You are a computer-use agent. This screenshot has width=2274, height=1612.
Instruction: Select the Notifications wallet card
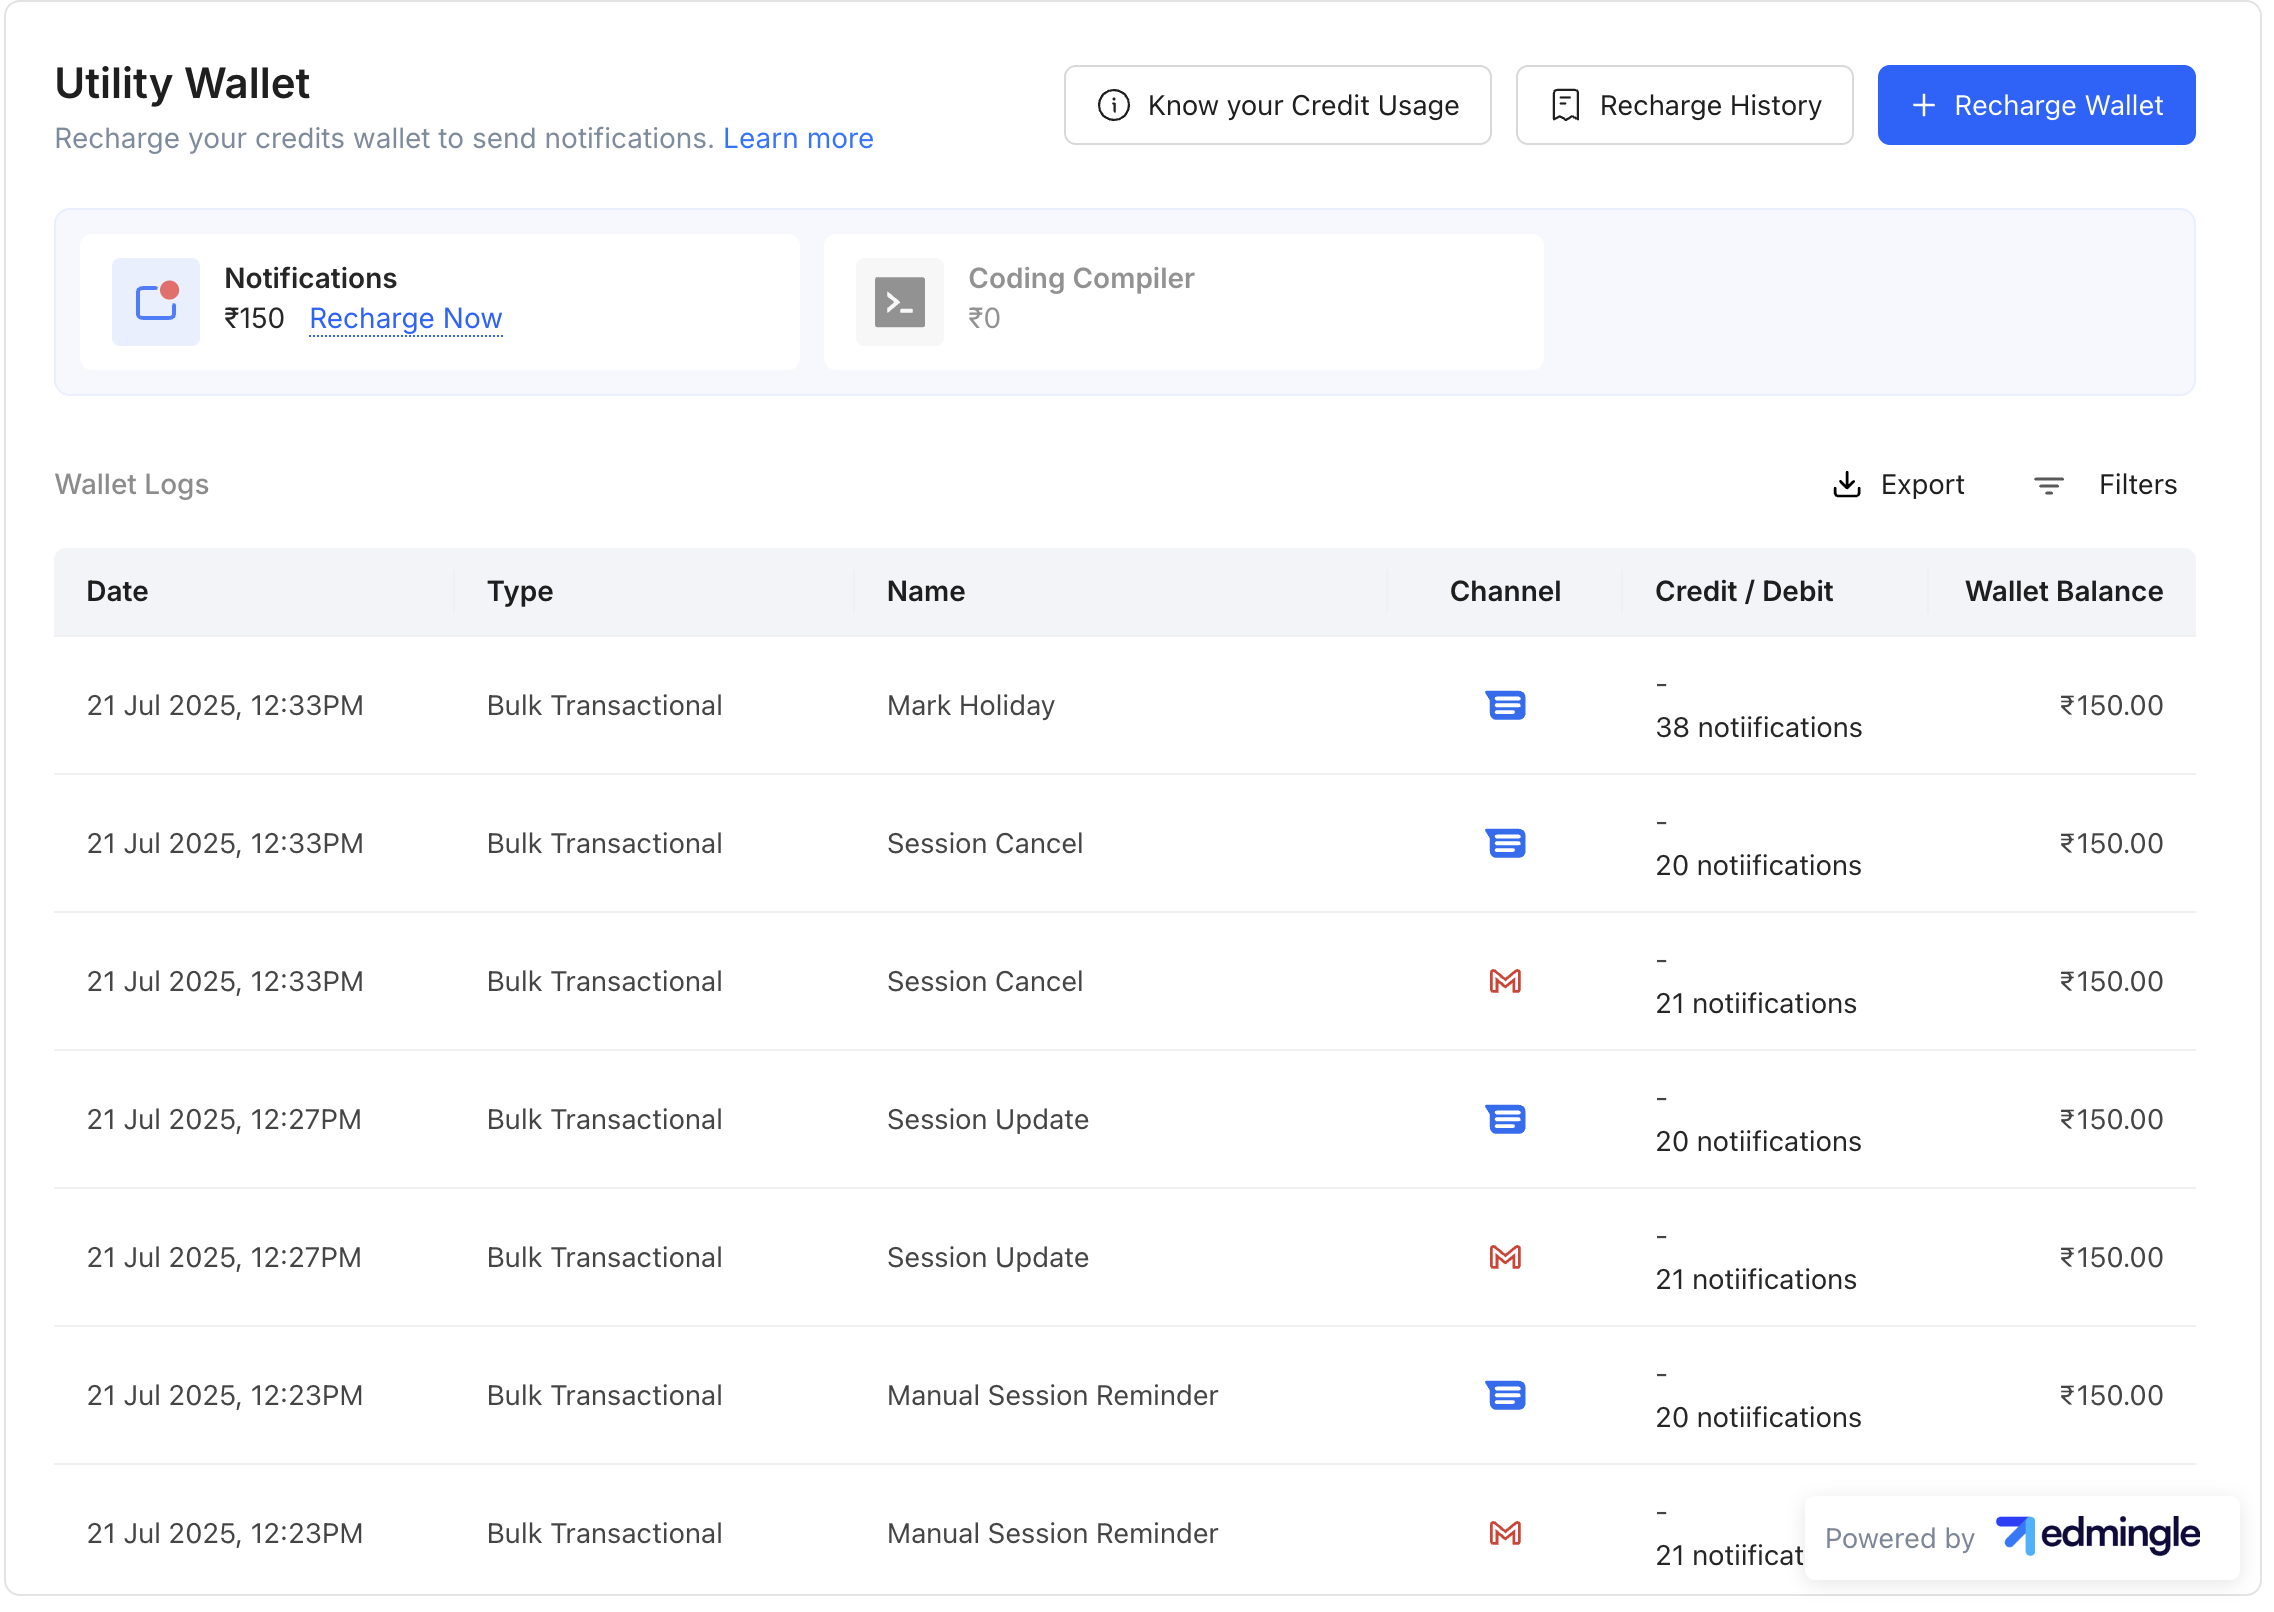[440, 302]
